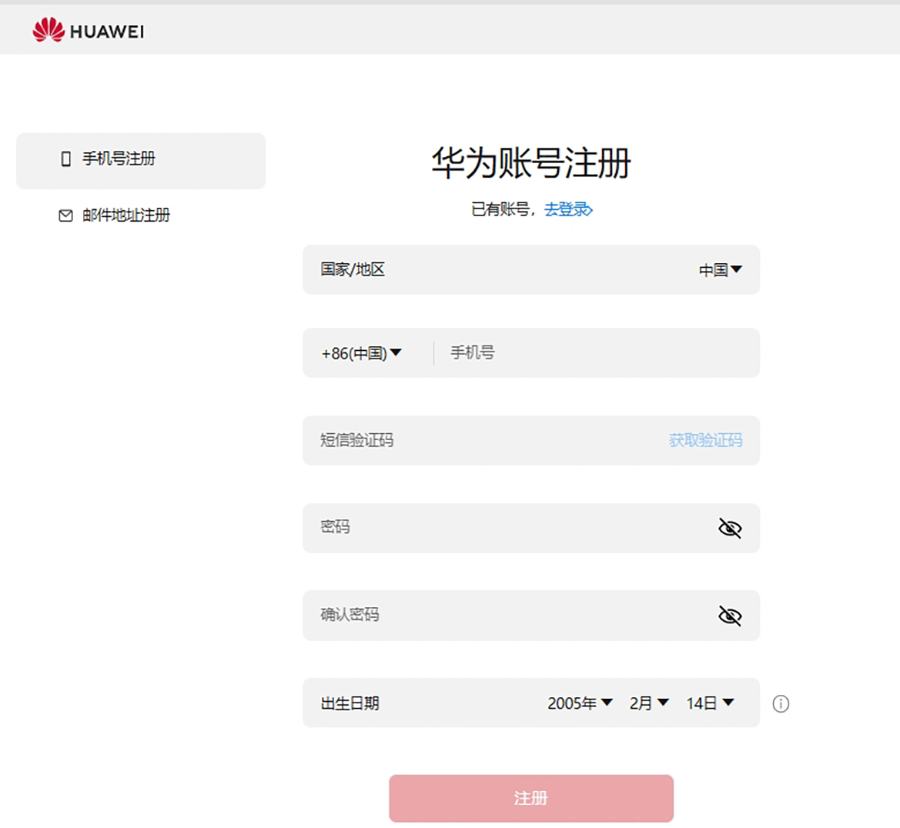Open the birth month 2月 dropdown
900x828 pixels.
pyautogui.click(x=648, y=703)
